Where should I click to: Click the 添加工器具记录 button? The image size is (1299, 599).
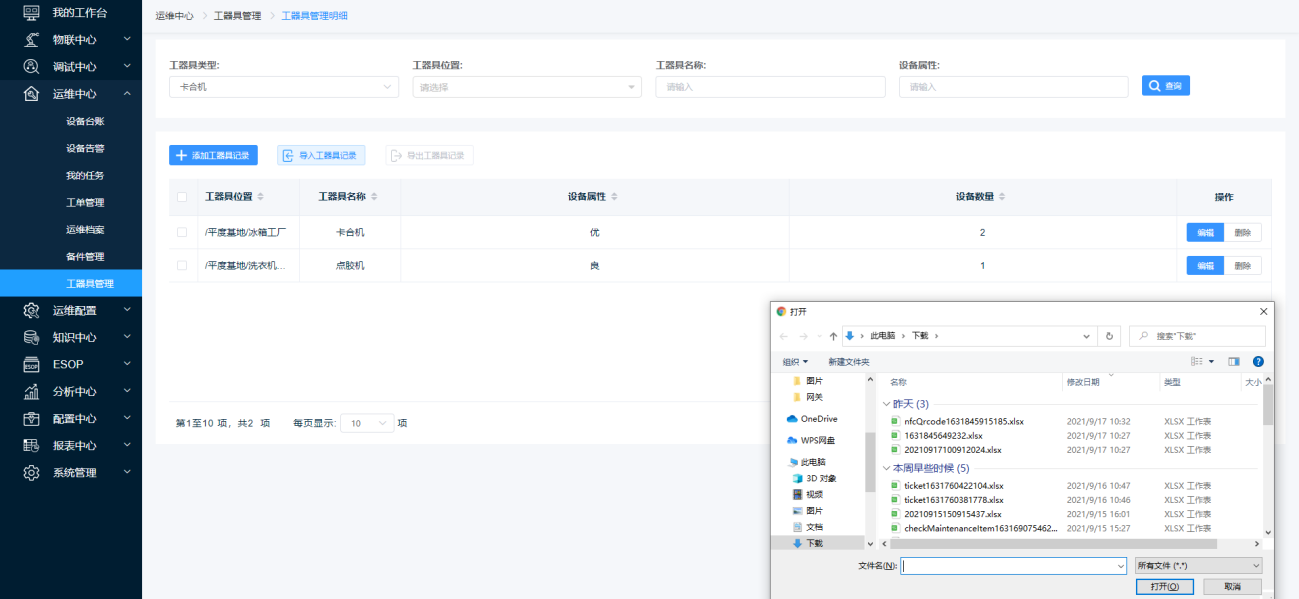pyautogui.click(x=213, y=155)
